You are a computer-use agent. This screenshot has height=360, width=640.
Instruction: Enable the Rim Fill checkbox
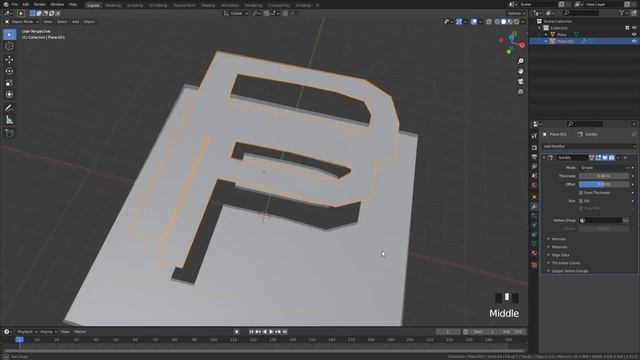[581, 201]
